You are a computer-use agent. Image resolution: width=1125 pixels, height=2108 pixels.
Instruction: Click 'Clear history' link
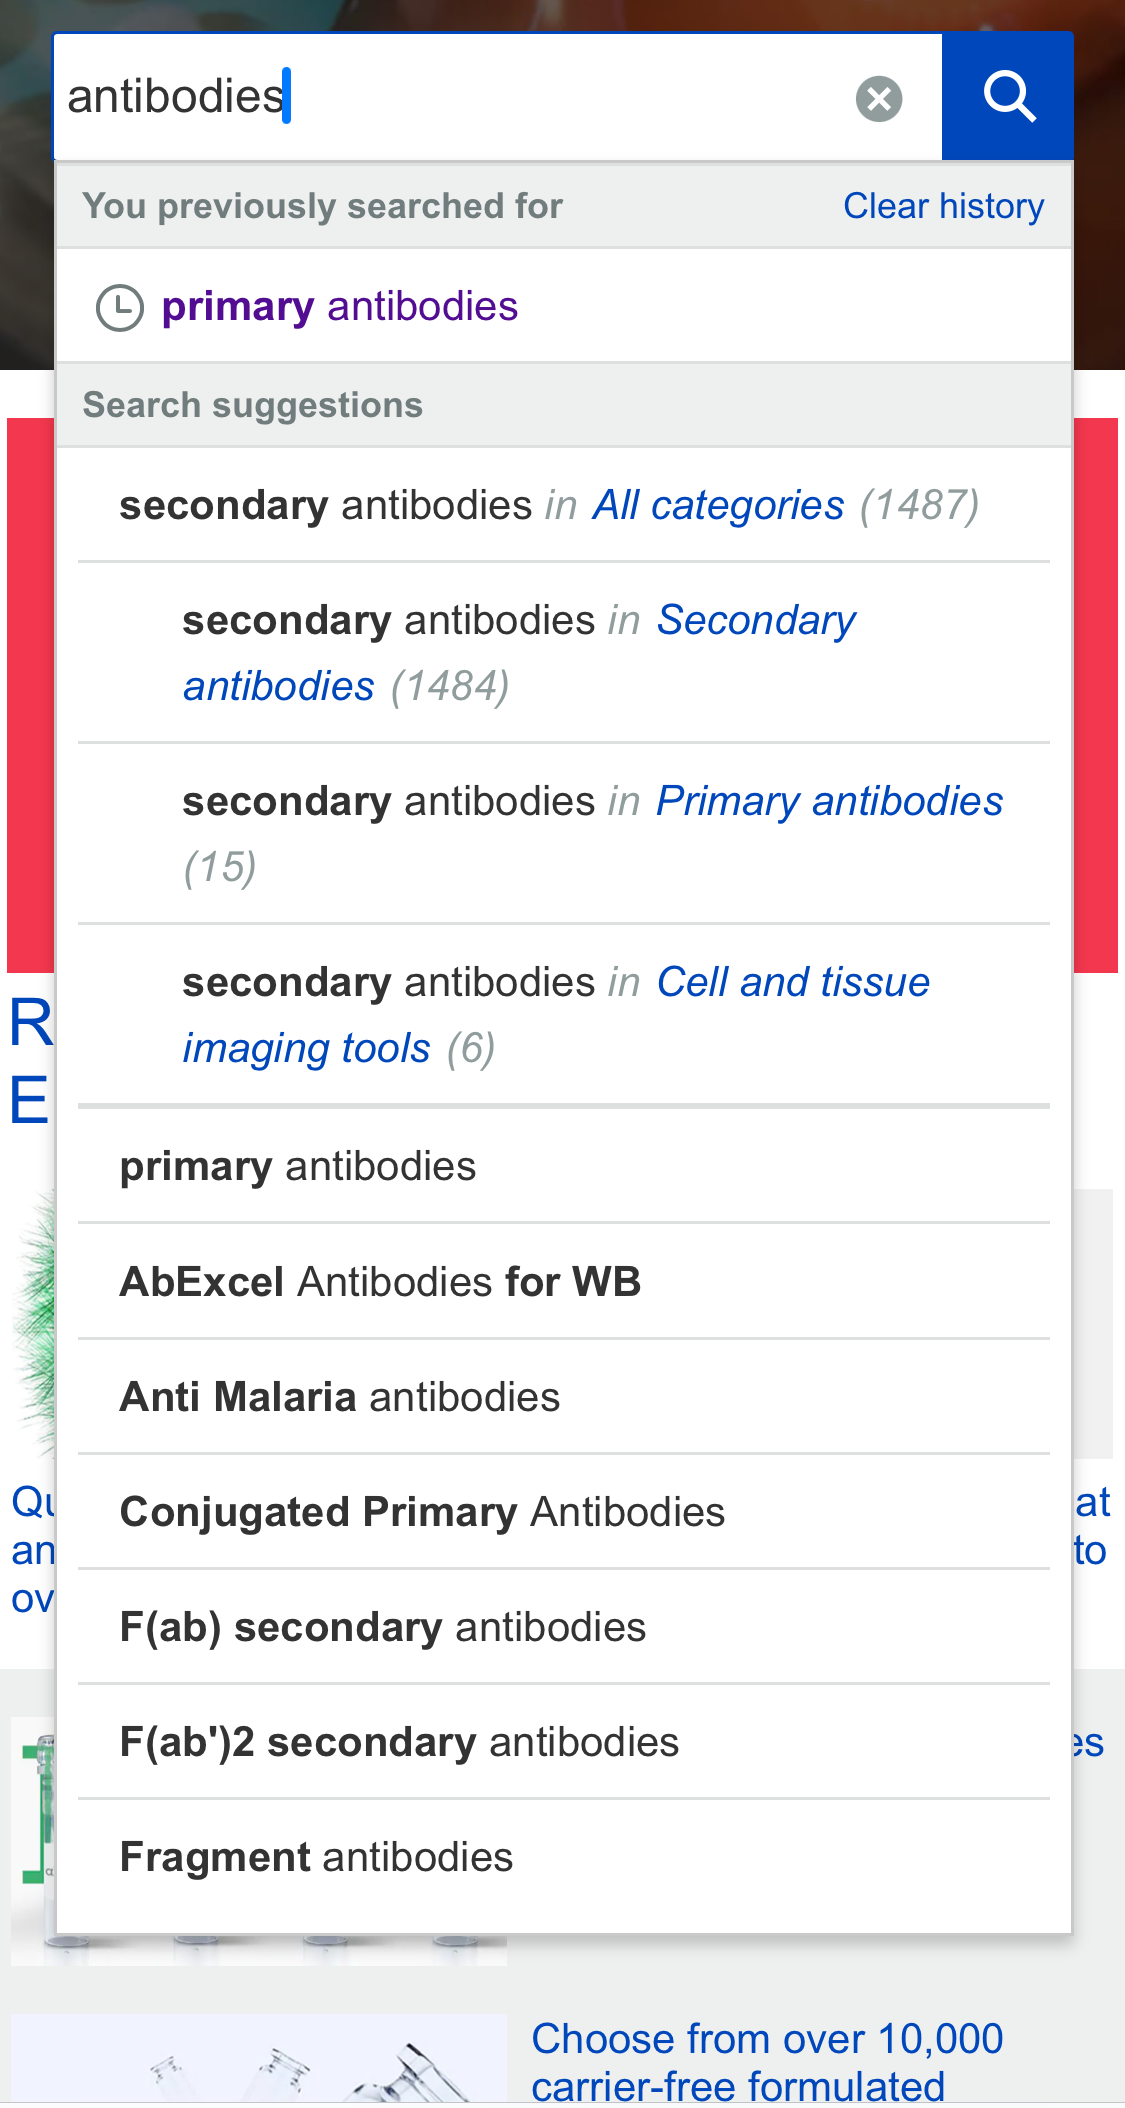pos(944,205)
